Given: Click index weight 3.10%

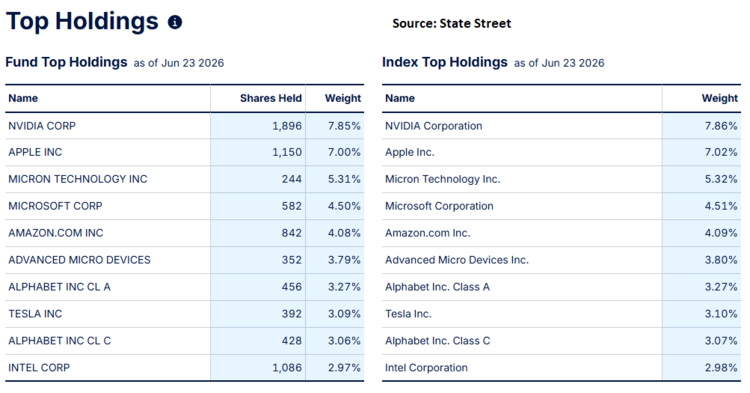Looking at the screenshot, I should [721, 314].
